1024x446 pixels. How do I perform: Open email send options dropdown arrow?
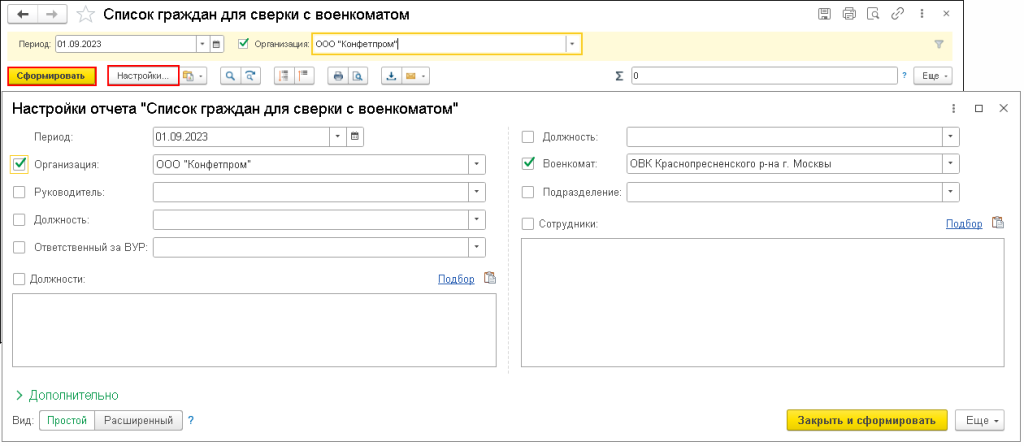(x=424, y=76)
